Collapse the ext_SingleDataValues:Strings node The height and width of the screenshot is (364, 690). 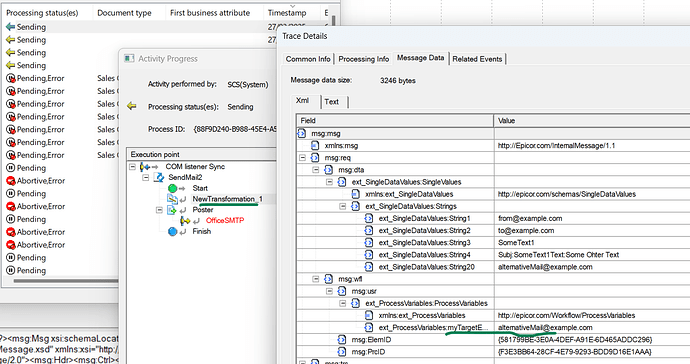342,206
